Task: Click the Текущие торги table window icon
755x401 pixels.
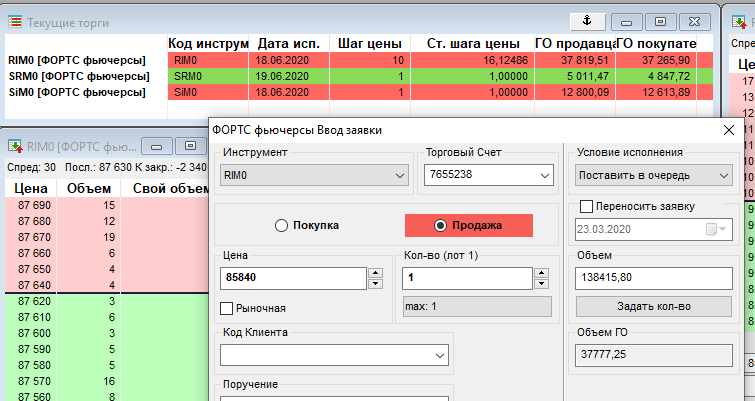Action: pyautogui.click(x=15, y=22)
